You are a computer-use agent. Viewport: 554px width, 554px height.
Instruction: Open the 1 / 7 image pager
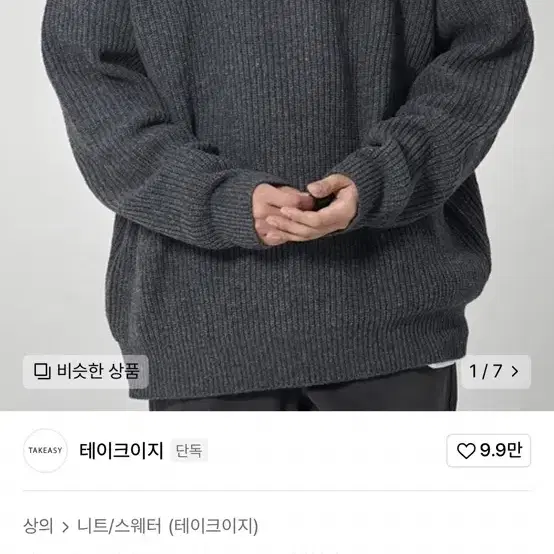[495, 372]
